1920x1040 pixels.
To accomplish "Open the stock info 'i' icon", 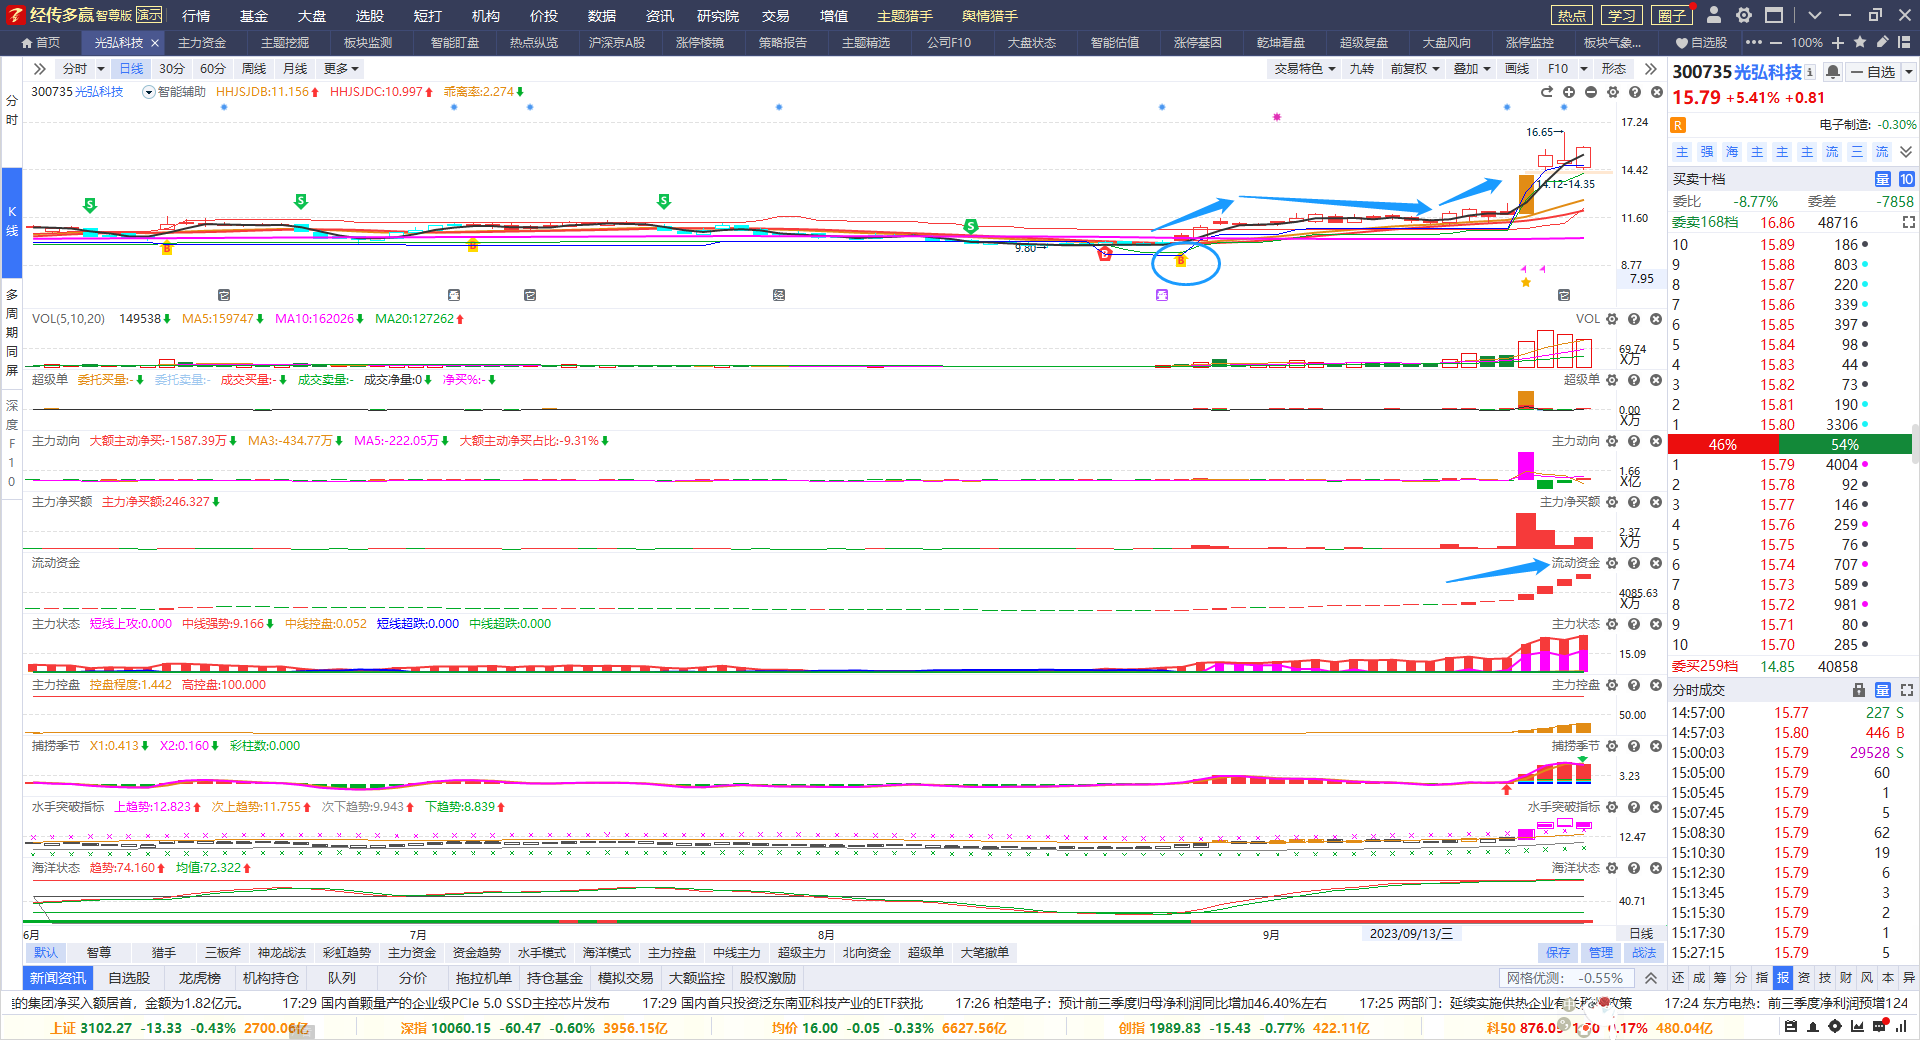I will point(1810,72).
